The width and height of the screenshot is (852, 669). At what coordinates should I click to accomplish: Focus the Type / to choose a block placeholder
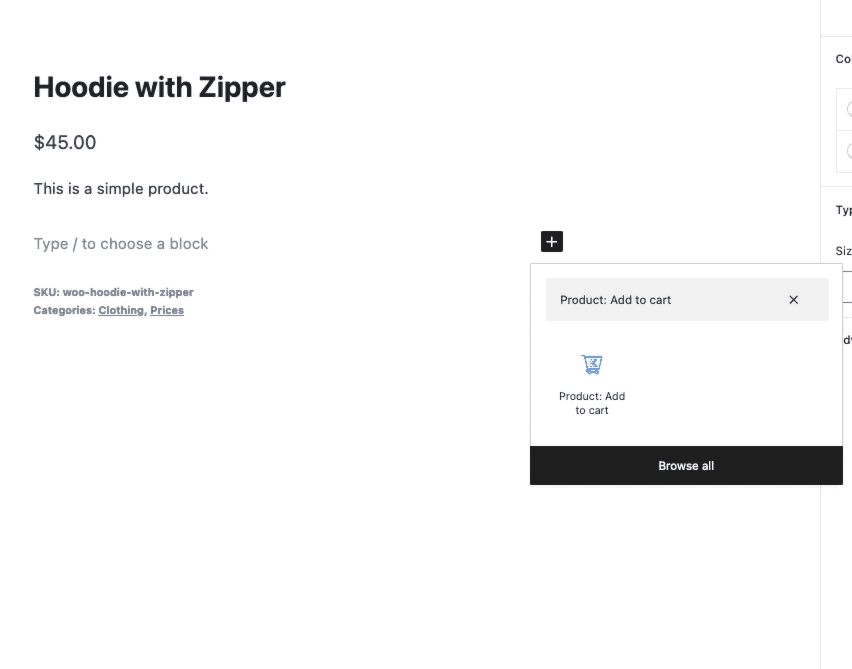[x=121, y=243]
